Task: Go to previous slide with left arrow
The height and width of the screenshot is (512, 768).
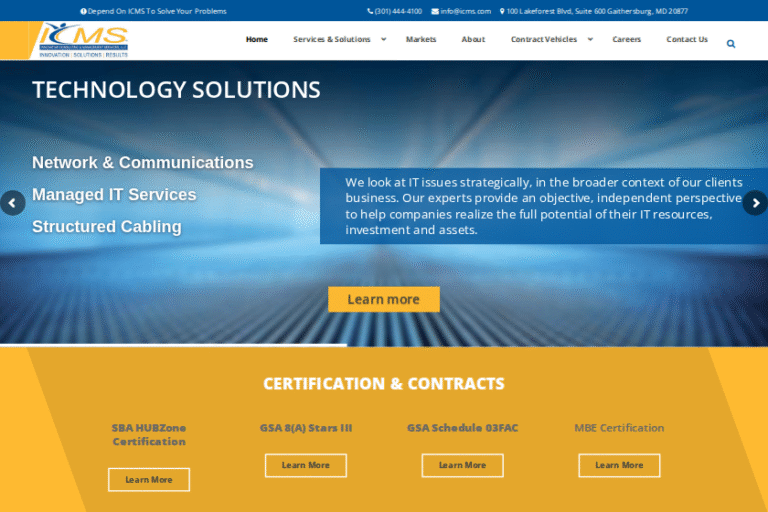Action: pos(12,203)
